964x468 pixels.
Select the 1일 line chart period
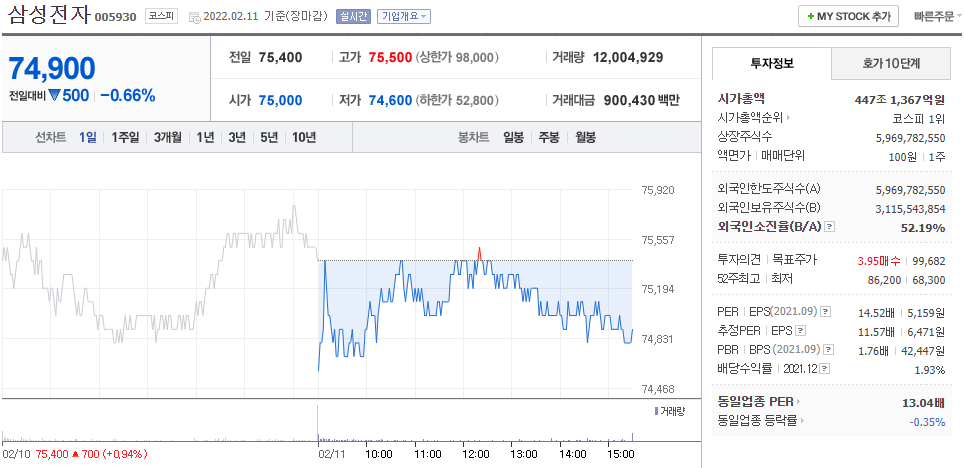point(87,137)
